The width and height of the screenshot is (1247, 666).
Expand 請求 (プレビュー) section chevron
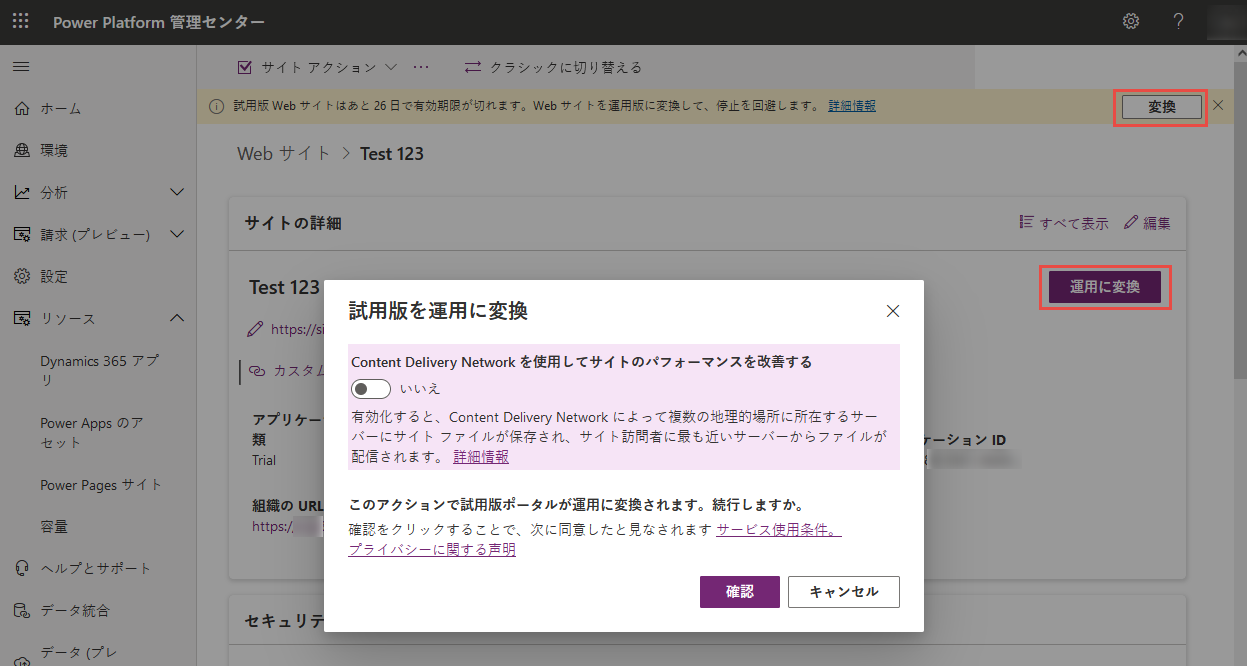177,234
